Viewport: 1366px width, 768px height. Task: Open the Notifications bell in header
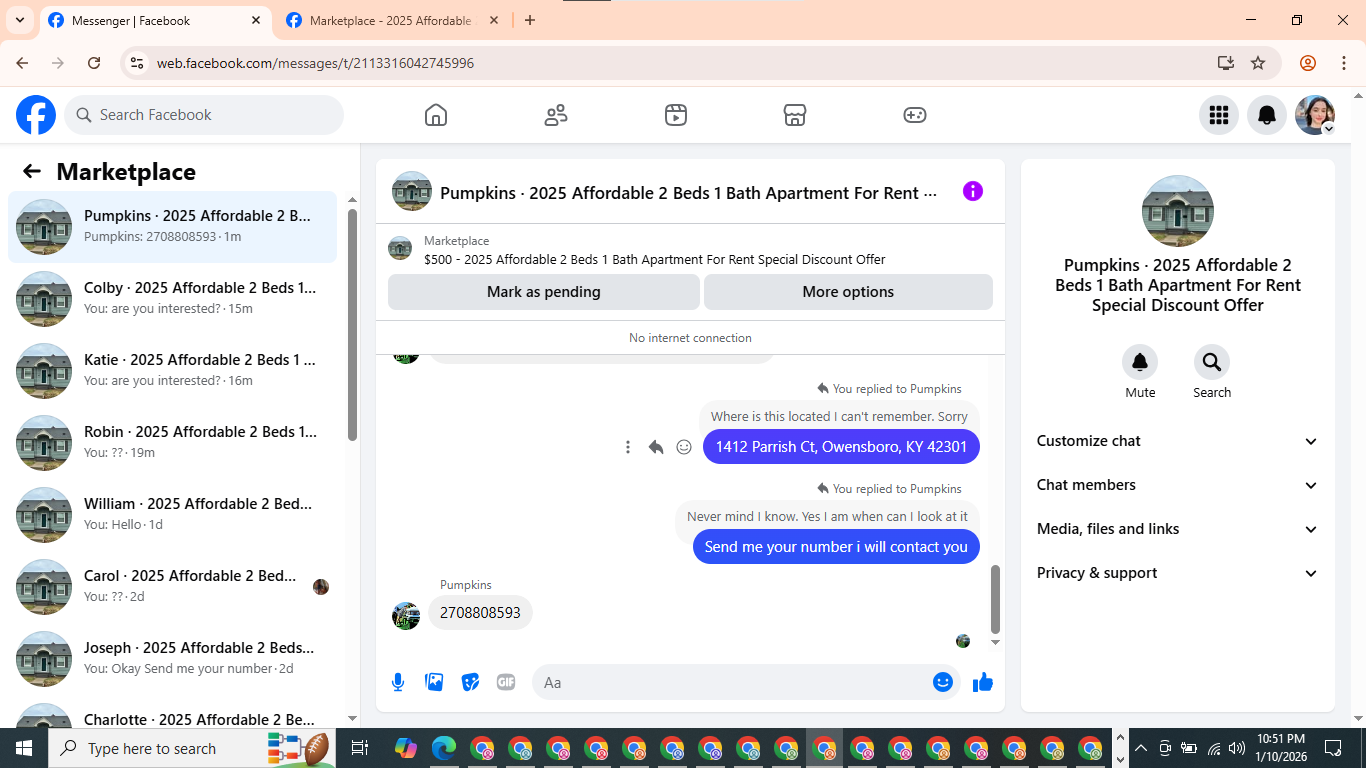coord(1267,115)
